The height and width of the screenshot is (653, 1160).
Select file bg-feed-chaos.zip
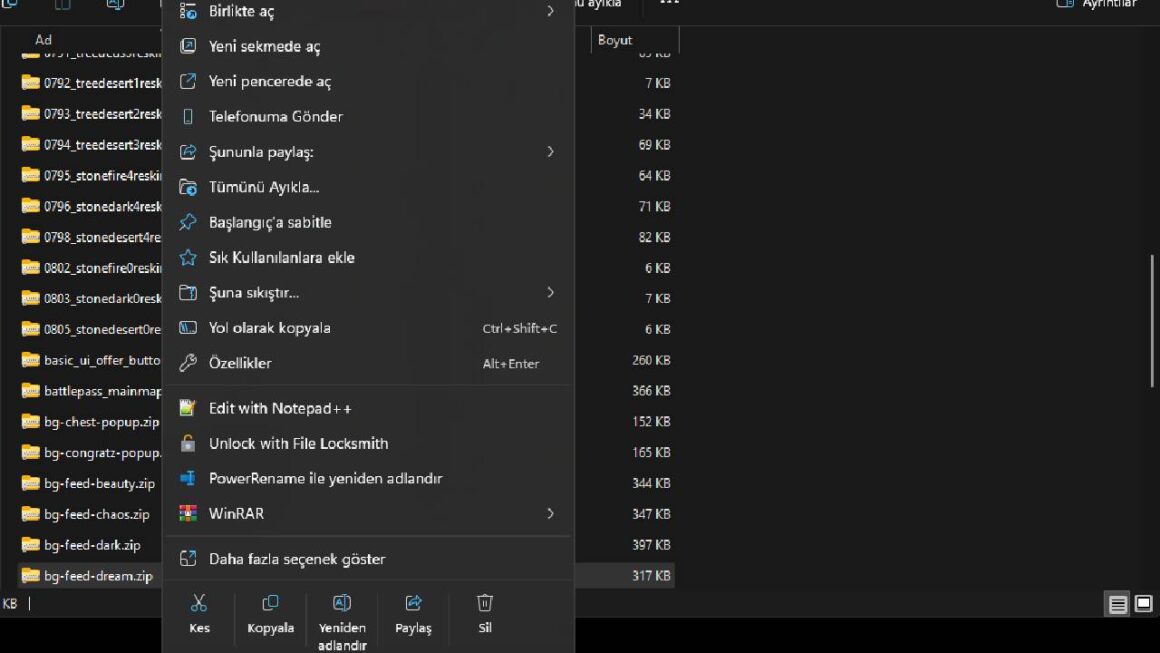pos(96,514)
